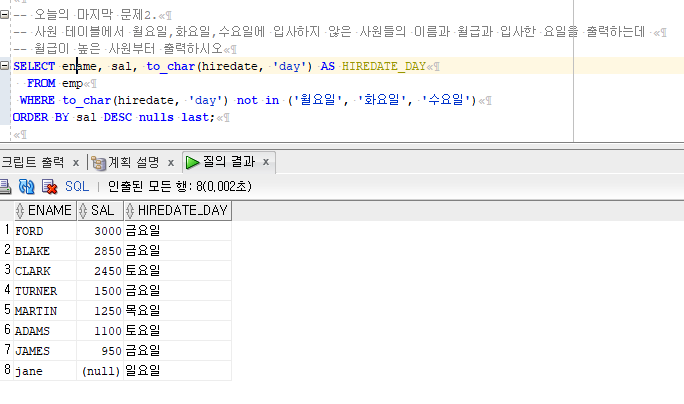The width and height of the screenshot is (684, 404).
Task: Click the '월요일' string literal in editor
Action: (318, 100)
